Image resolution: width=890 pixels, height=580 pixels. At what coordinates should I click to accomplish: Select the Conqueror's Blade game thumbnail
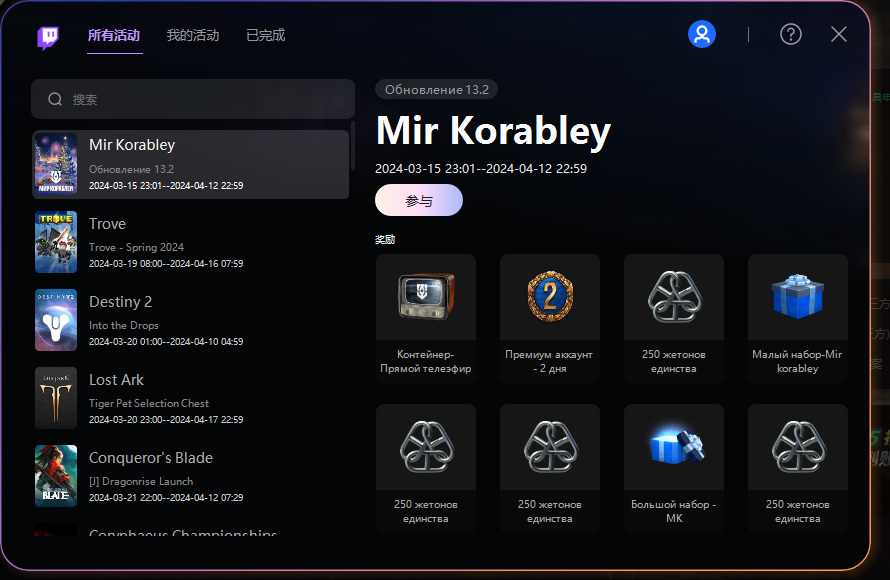click(56, 476)
